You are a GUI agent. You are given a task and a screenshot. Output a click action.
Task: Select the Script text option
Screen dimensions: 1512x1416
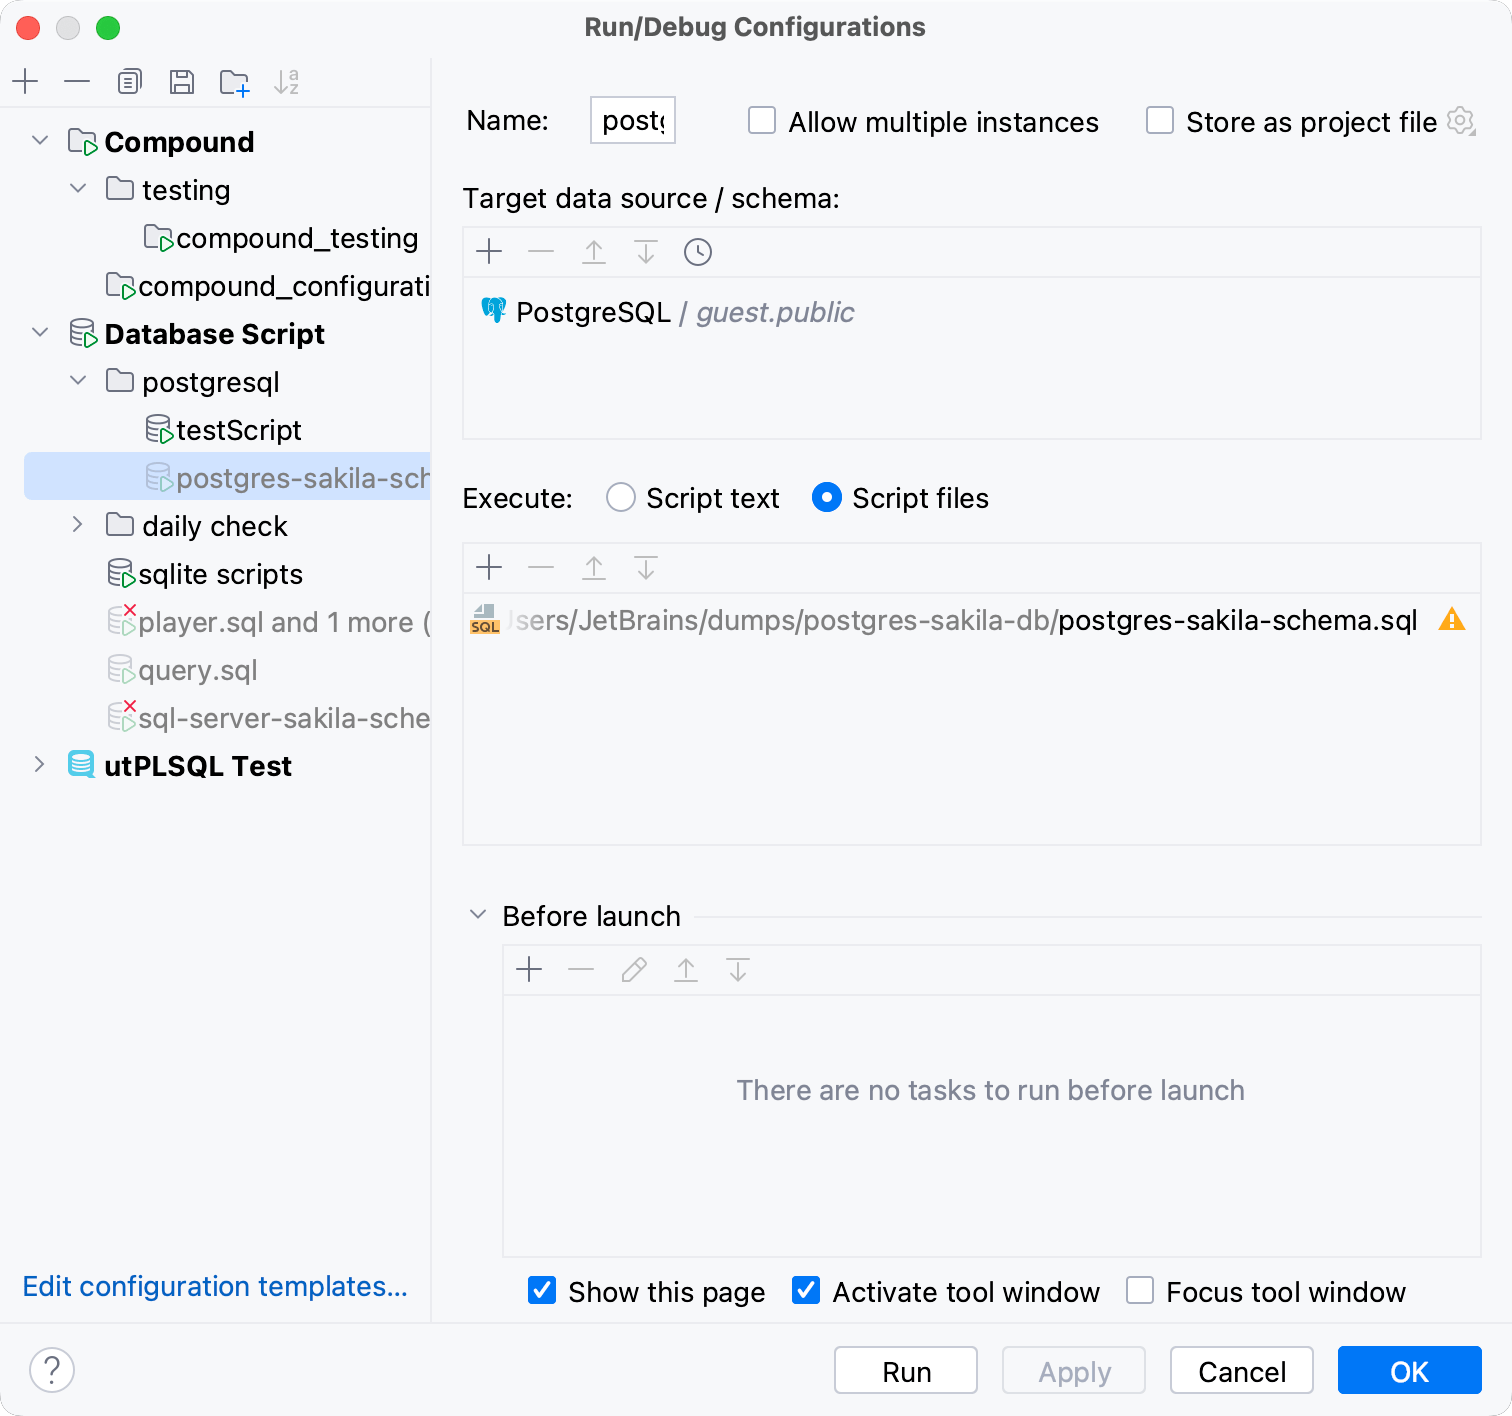[x=620, y=497]
